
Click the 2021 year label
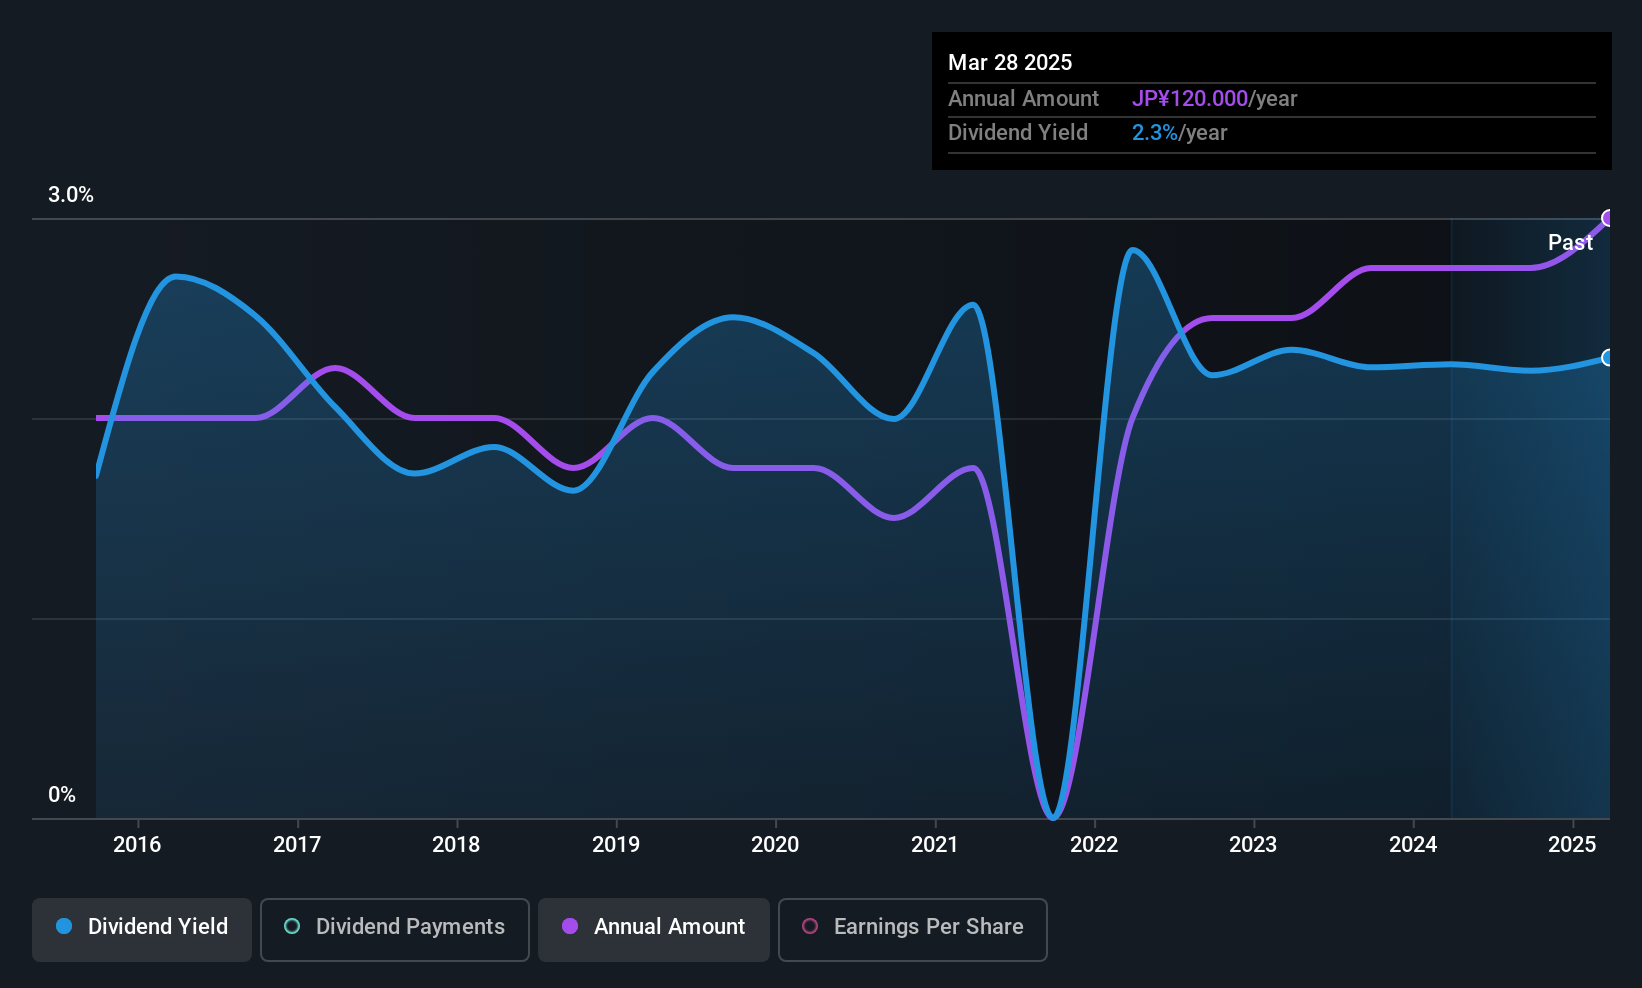934,845
